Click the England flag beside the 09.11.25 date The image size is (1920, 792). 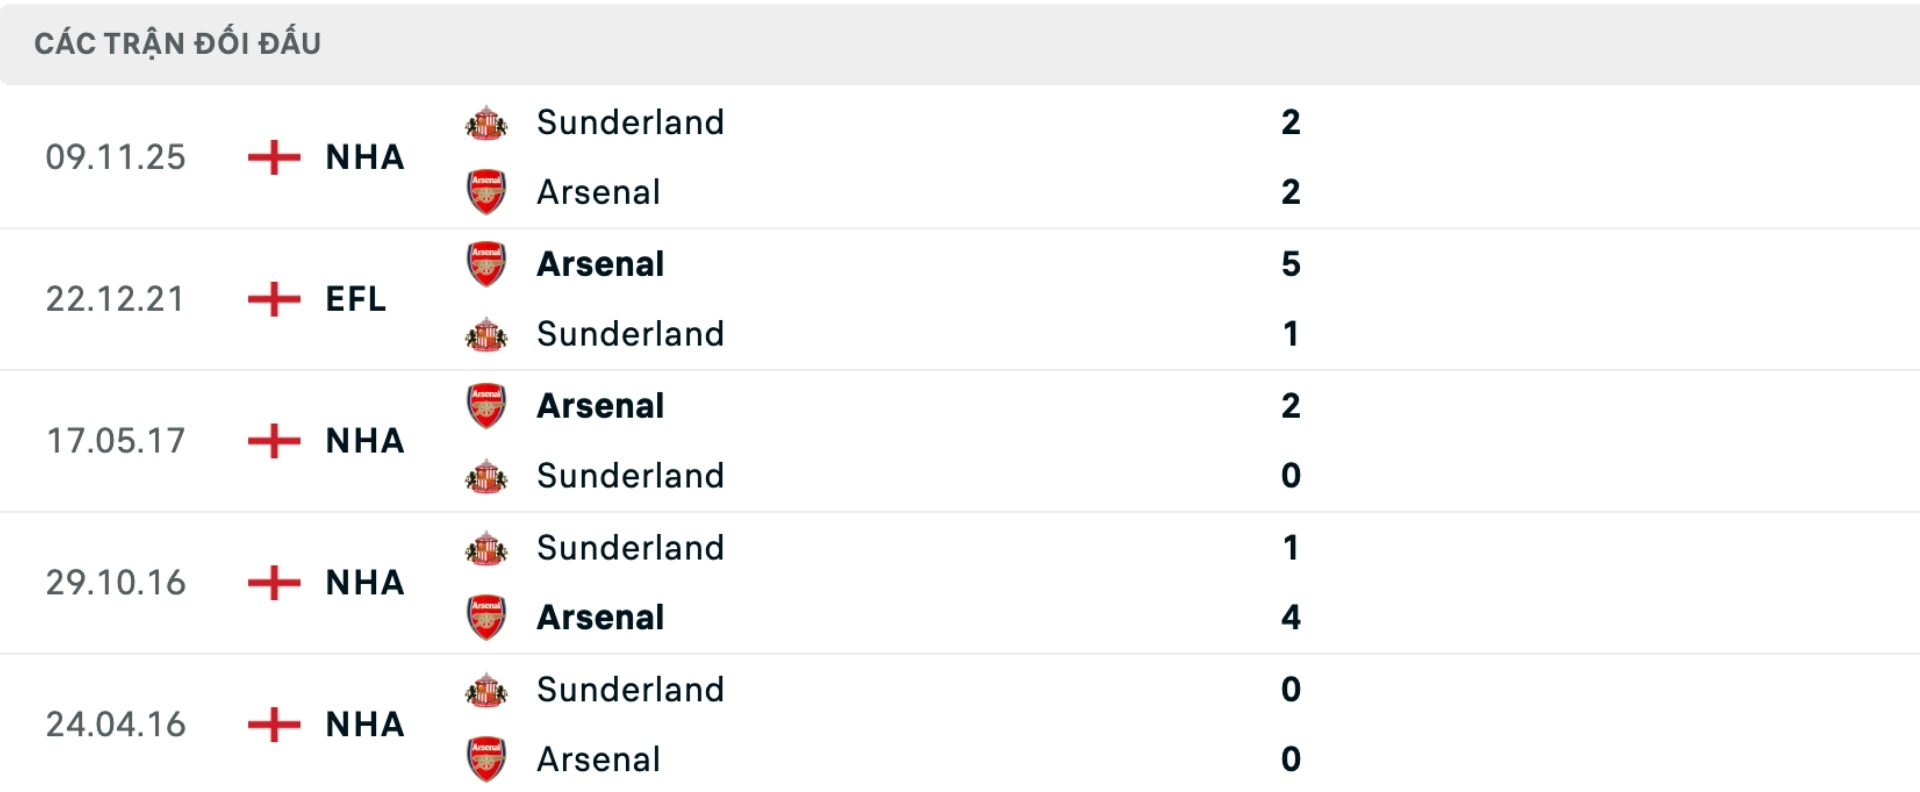tap(272, 157)
